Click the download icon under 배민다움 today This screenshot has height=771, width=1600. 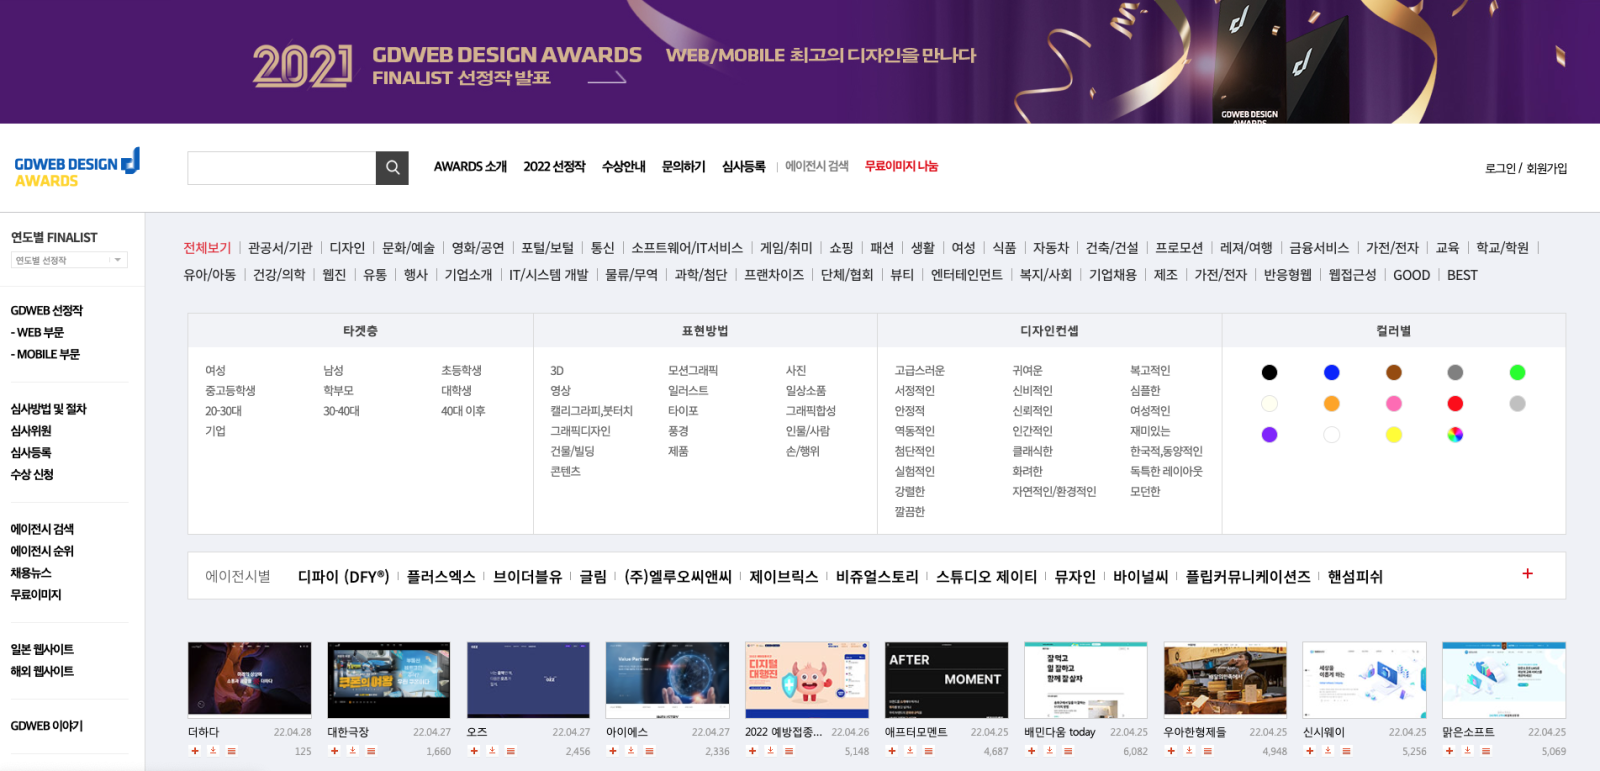pyautogui.click(x=1049, y=751)
